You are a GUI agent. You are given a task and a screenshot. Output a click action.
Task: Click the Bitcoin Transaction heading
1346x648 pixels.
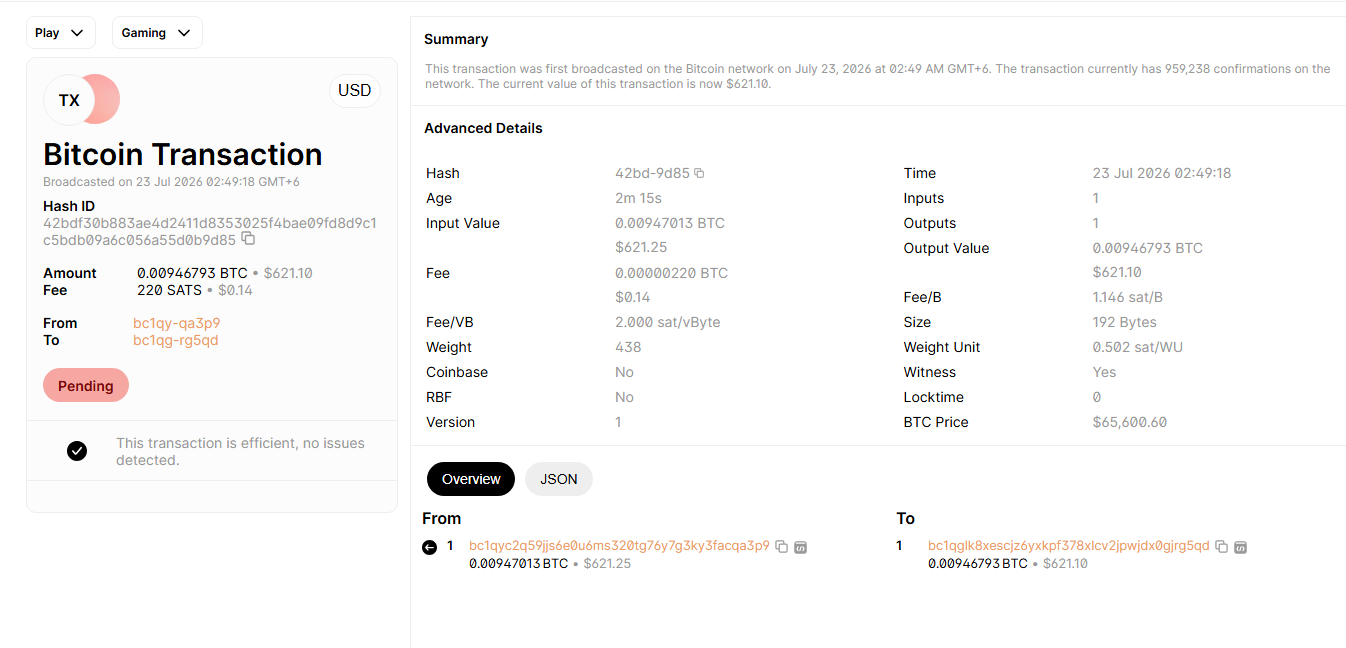(x=183, y=154)
